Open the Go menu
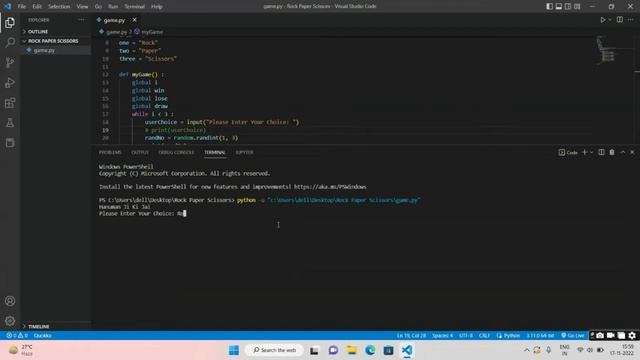The height and width of the screenshot is (360, 640). (x=98, y=7)
